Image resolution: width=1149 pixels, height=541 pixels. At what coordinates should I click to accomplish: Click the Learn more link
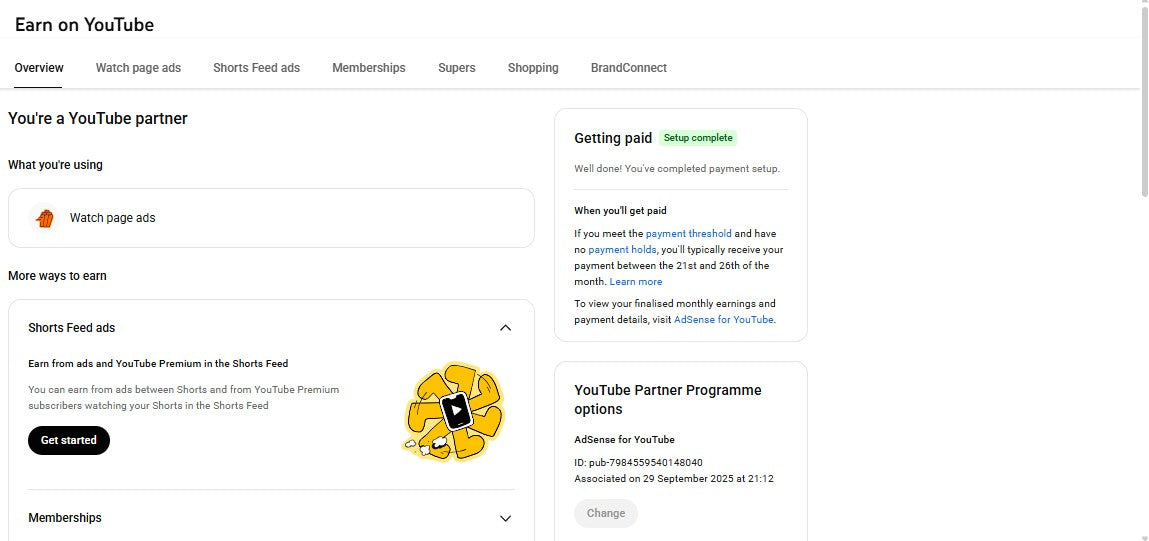[636, 282]
